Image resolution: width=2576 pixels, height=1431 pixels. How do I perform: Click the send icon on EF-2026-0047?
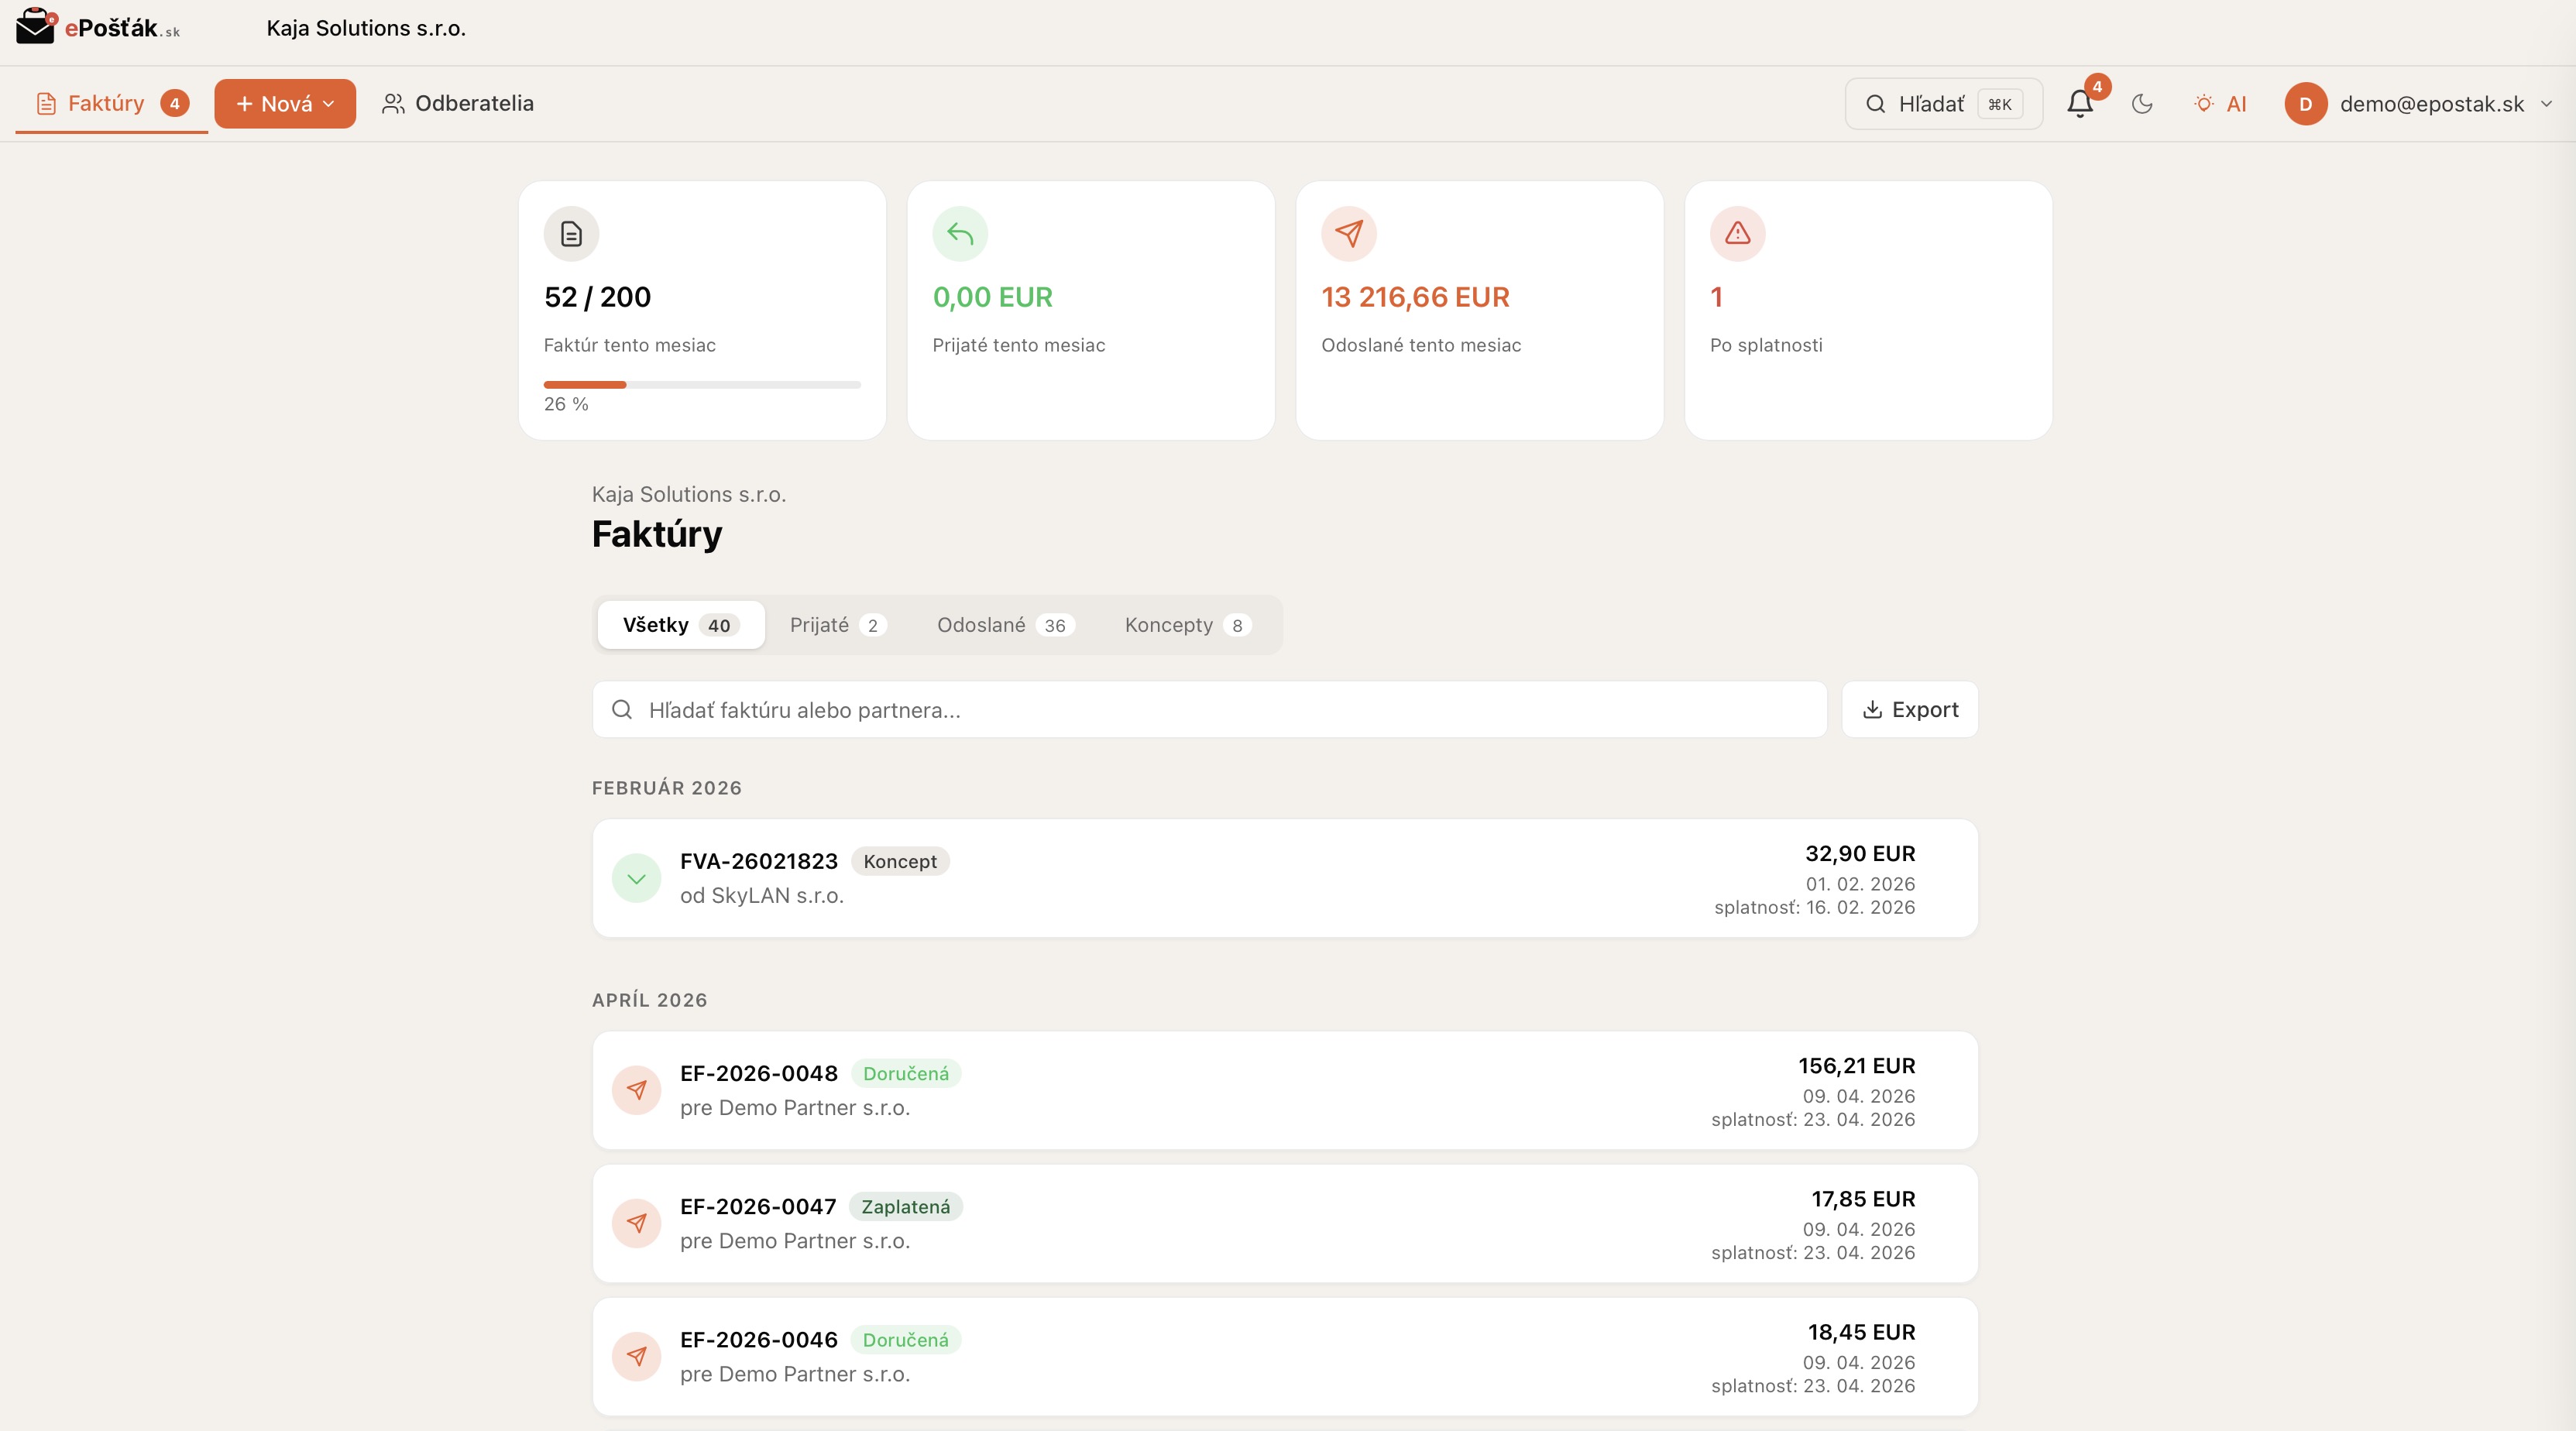(636, 1223)
